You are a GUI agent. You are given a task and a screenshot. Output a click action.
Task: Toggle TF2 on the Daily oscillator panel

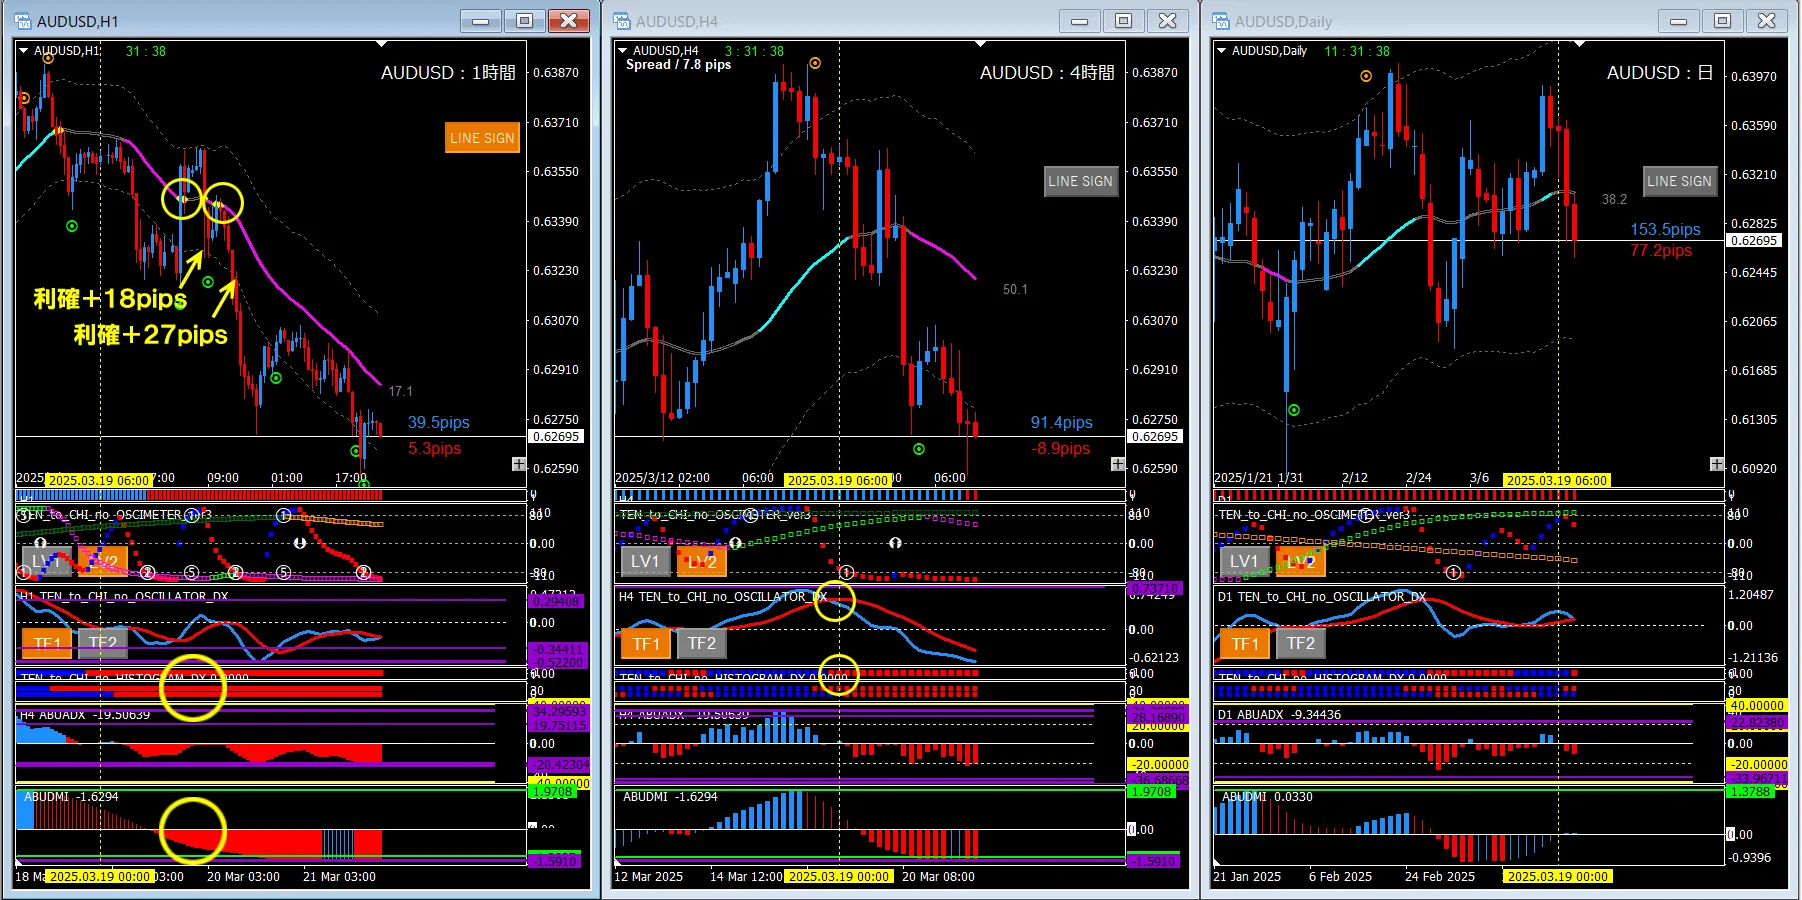point(1301,643)
